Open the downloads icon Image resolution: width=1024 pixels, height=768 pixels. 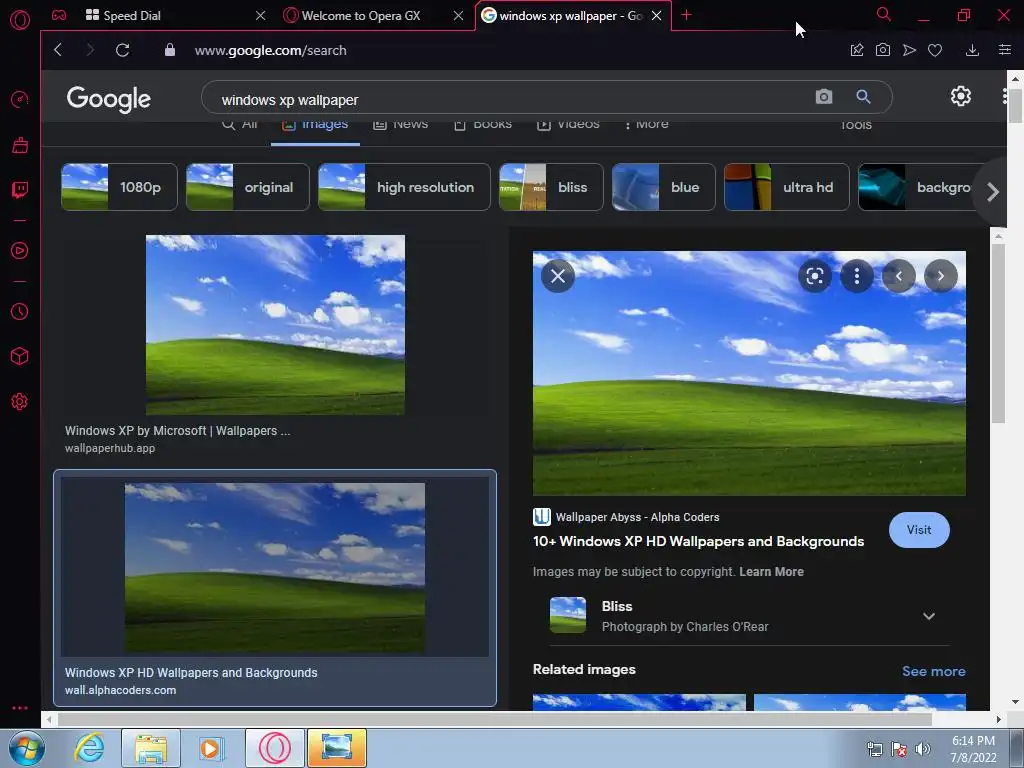click(972, 50)
